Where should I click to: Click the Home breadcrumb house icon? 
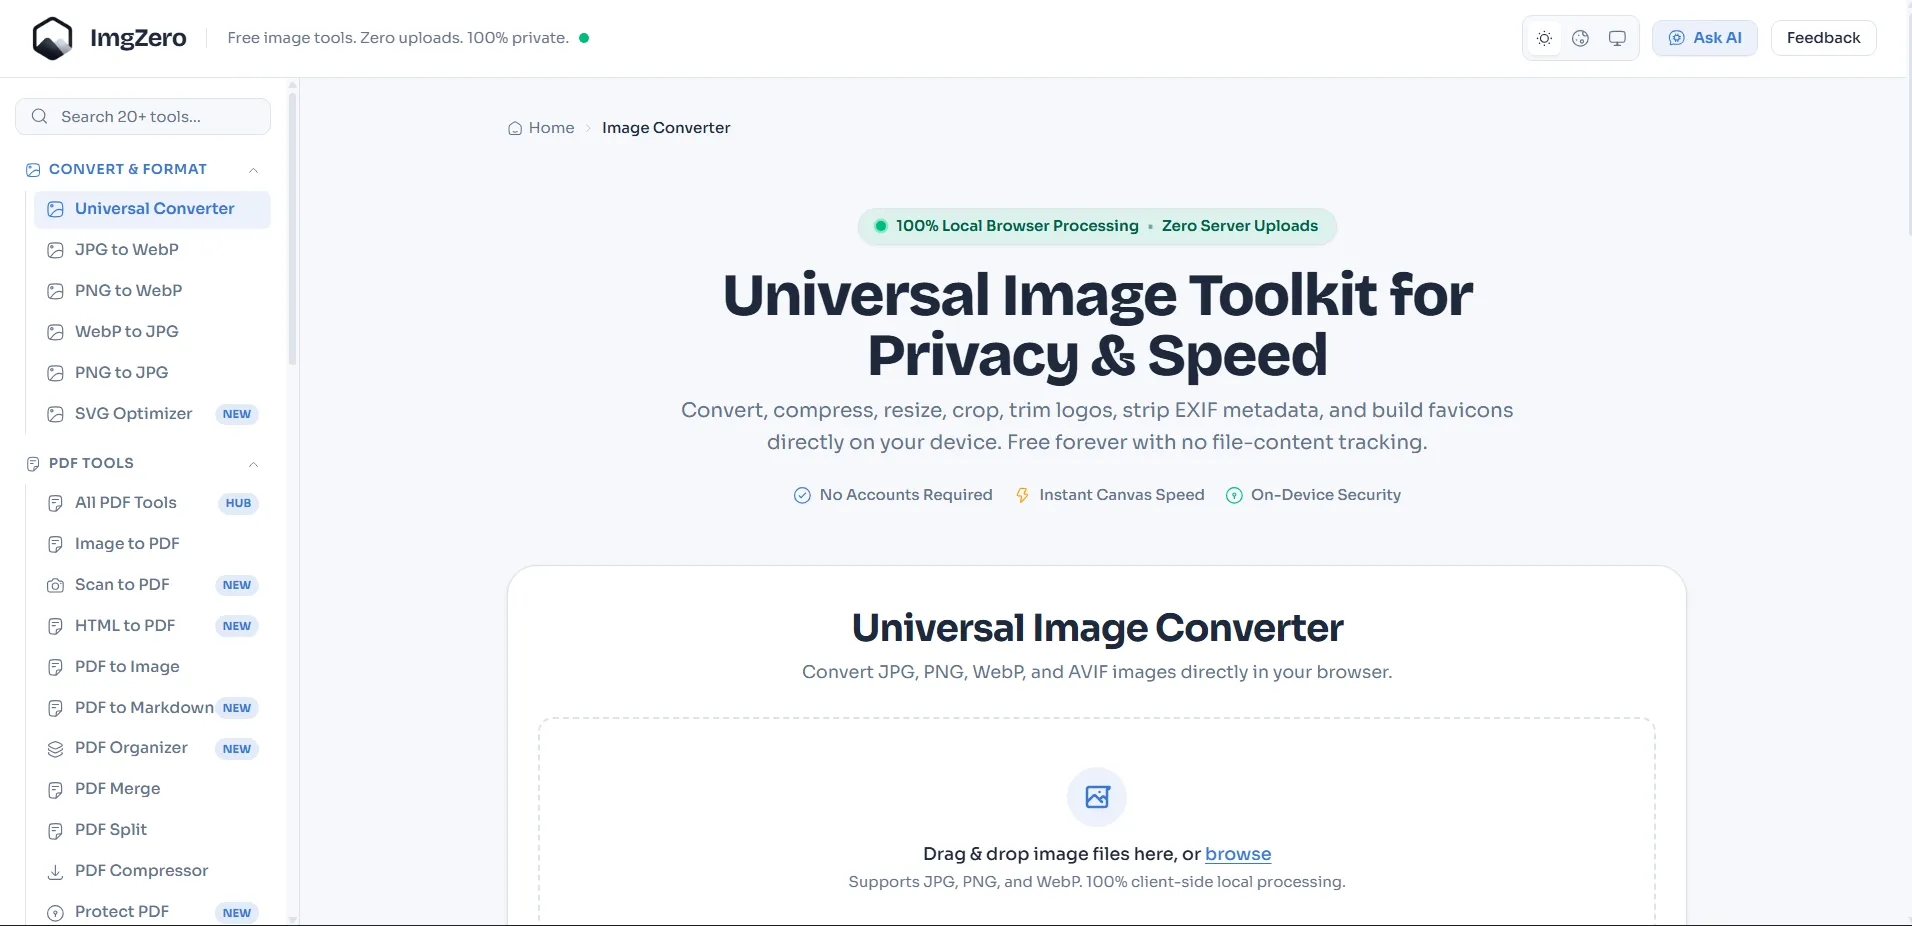[x=515, y=128]
